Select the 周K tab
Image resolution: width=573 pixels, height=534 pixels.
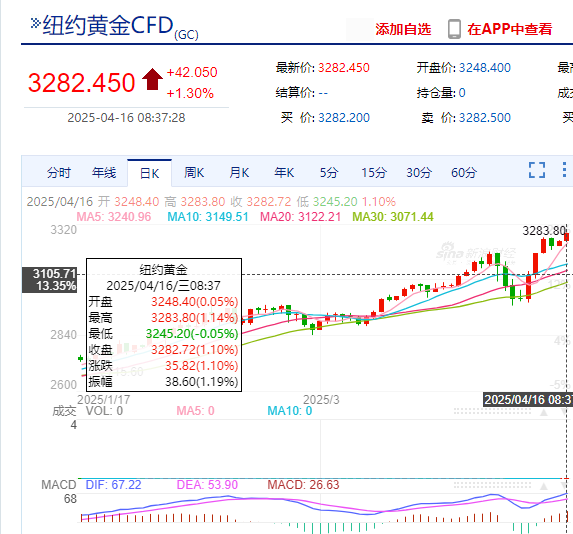point(194,173)
